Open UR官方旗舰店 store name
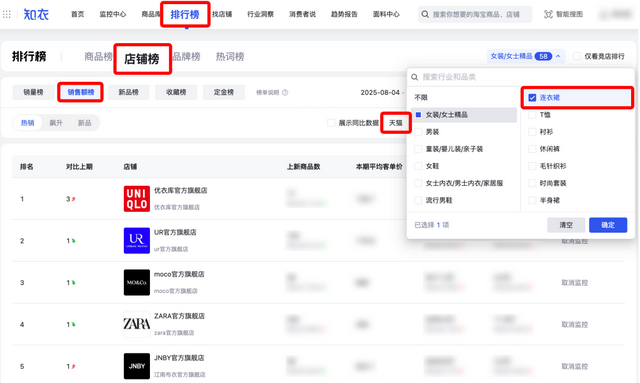Viewport: 640px width, 383px height. coord(175,232)
